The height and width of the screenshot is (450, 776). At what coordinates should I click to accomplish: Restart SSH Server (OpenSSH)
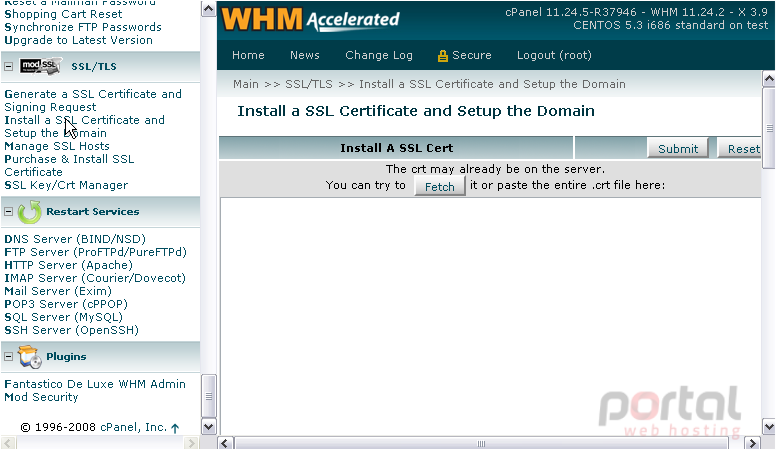pyautogui.click(x=71, y=330)
